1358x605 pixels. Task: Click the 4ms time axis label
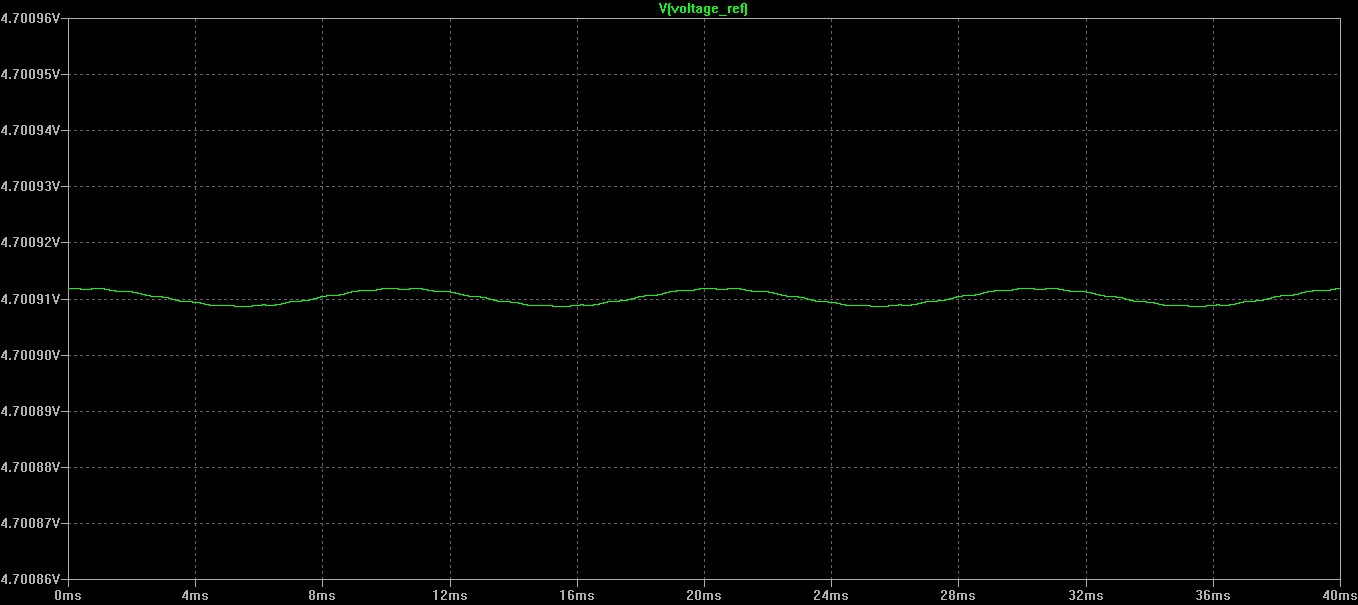point(195,594)
